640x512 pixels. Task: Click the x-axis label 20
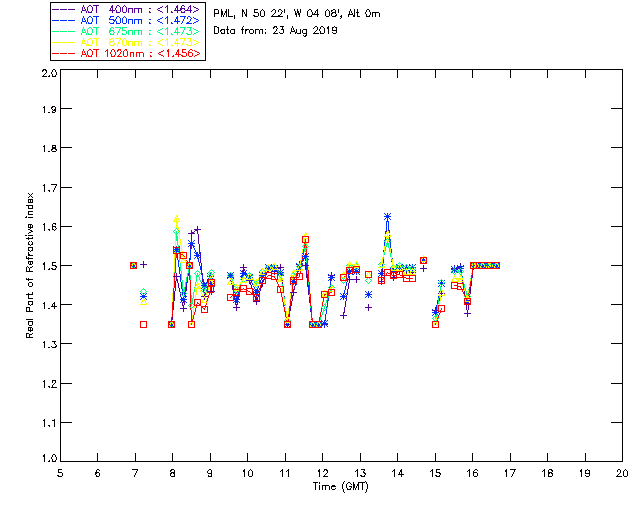622,473
